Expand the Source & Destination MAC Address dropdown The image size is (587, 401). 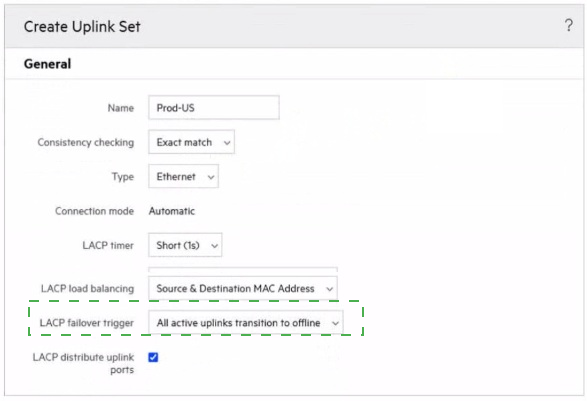(243, 288)
